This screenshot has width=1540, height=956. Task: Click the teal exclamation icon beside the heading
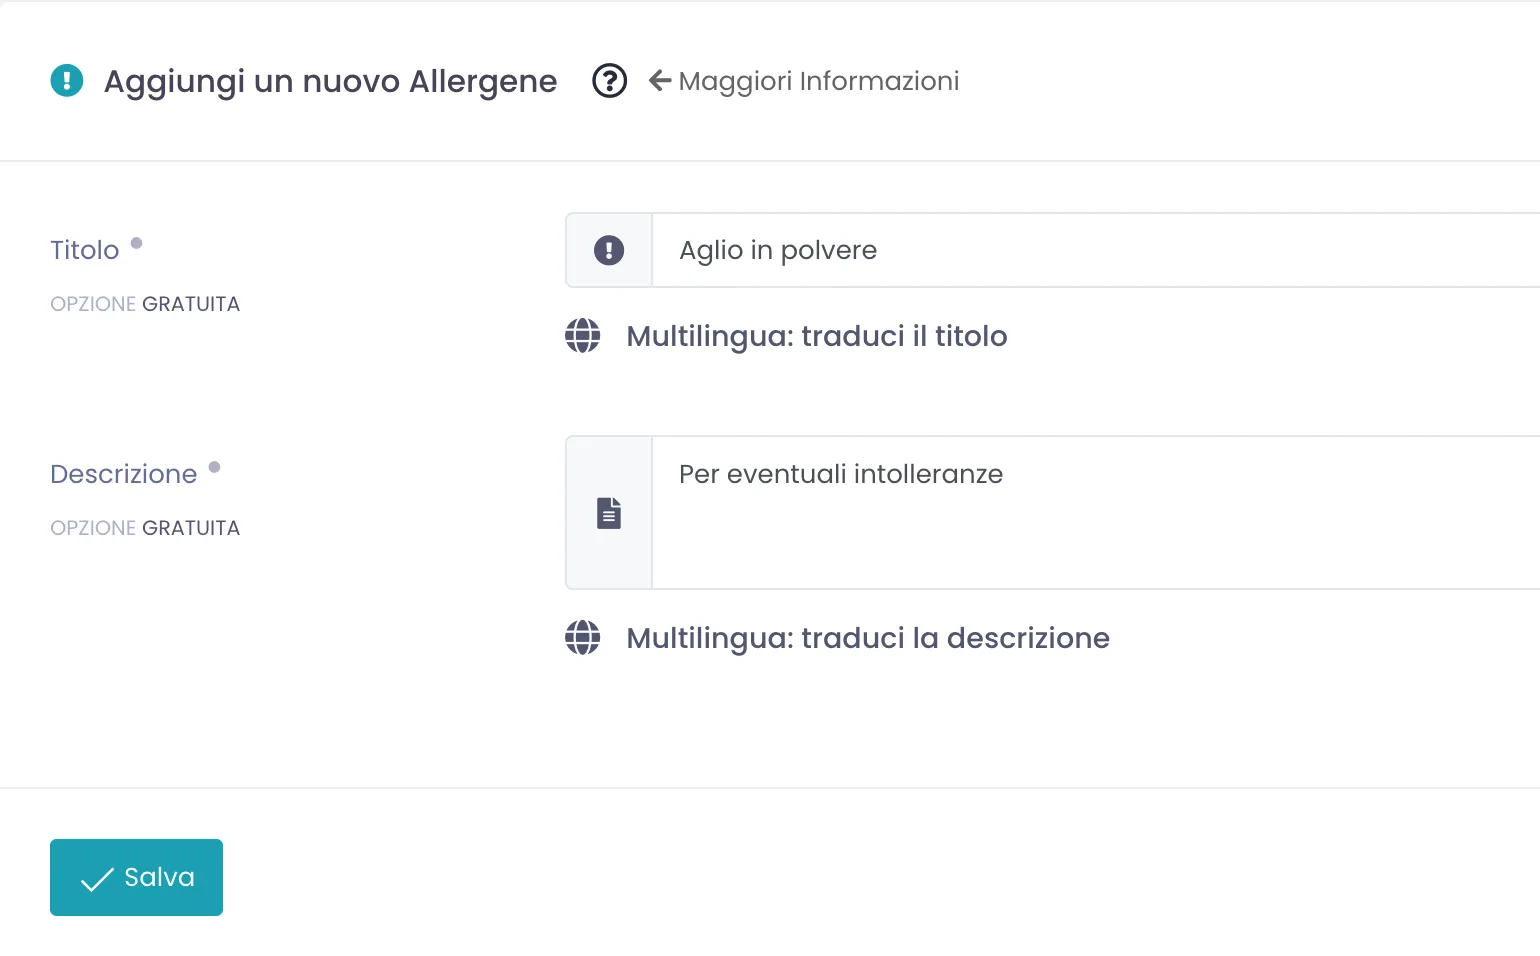pyautogui.click(x=67, y=80)
